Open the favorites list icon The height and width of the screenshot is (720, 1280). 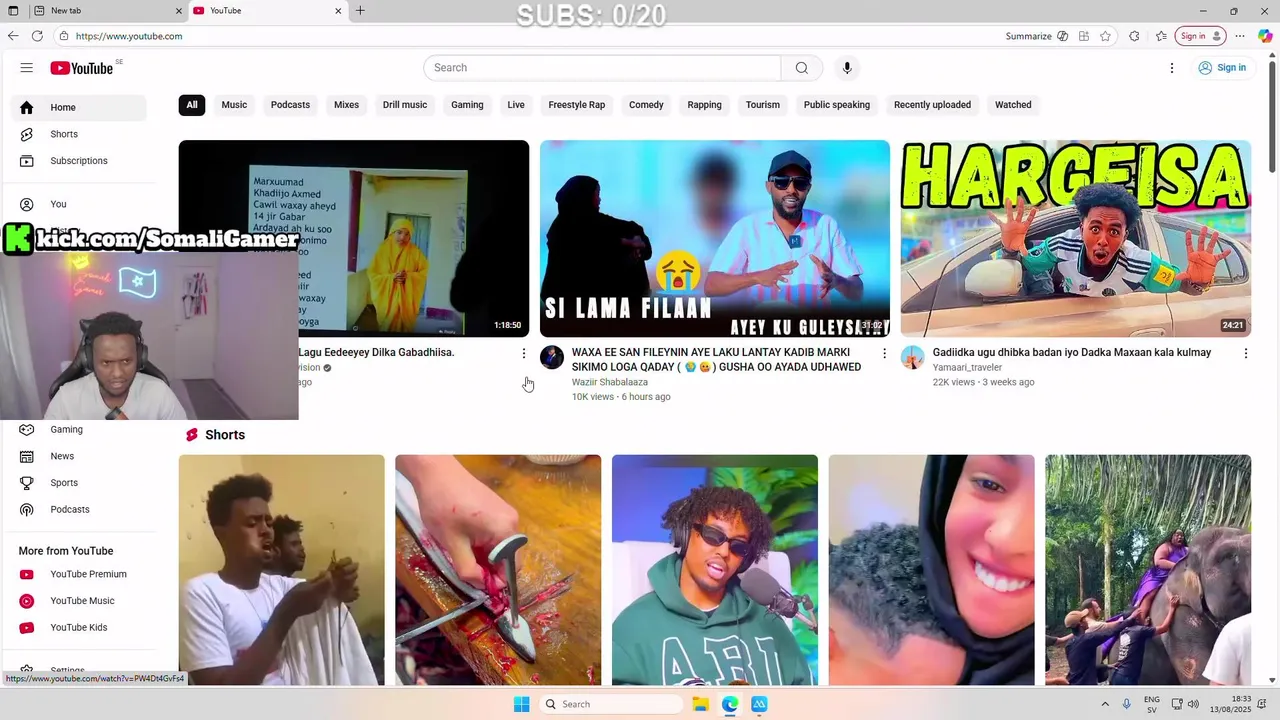[x=1161, y=36]
